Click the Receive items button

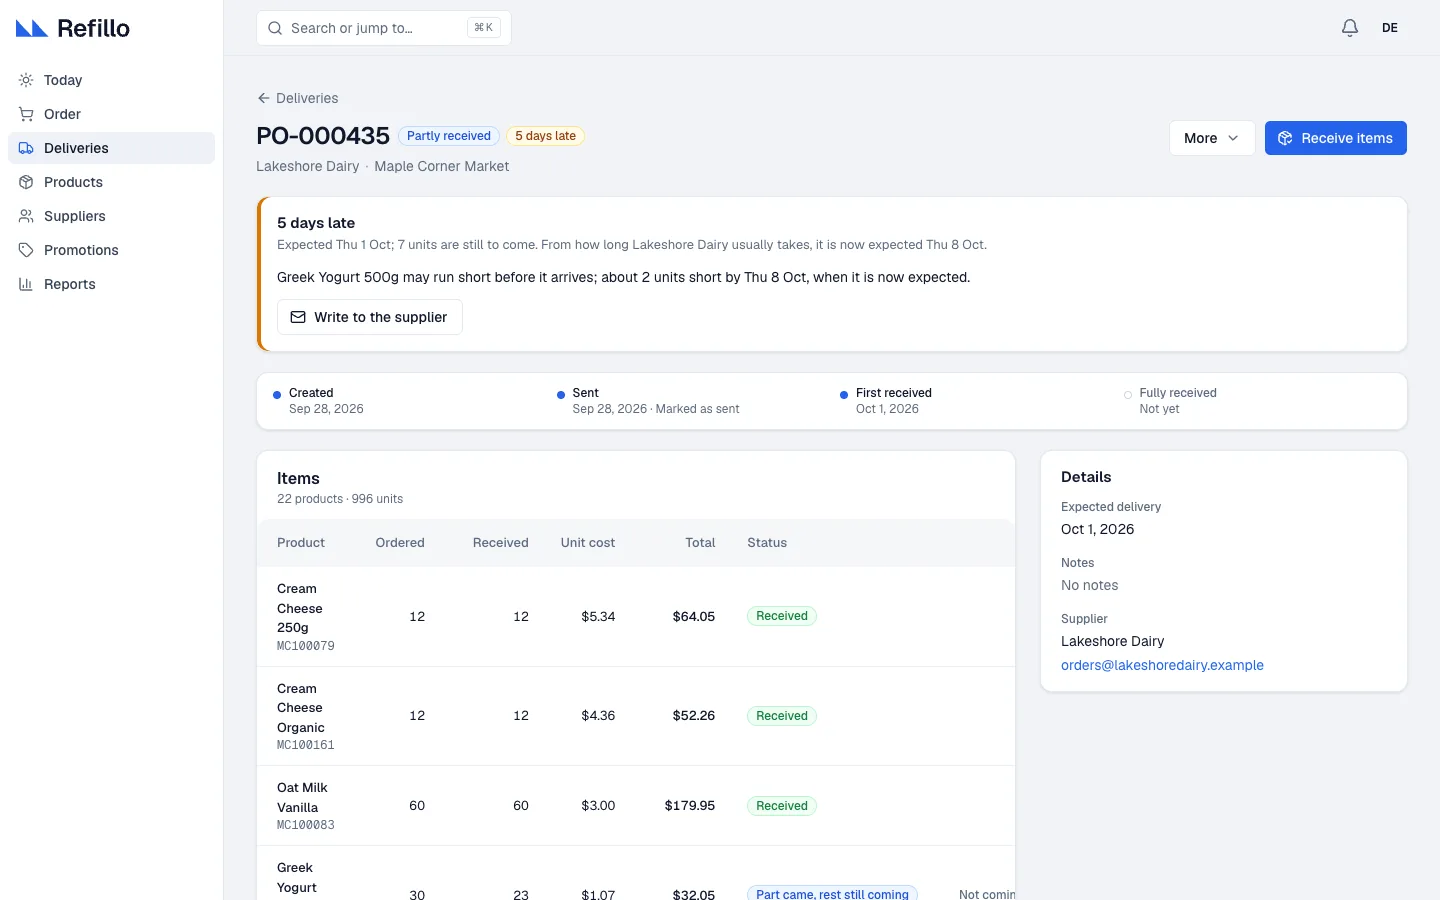pos(1336,138)
